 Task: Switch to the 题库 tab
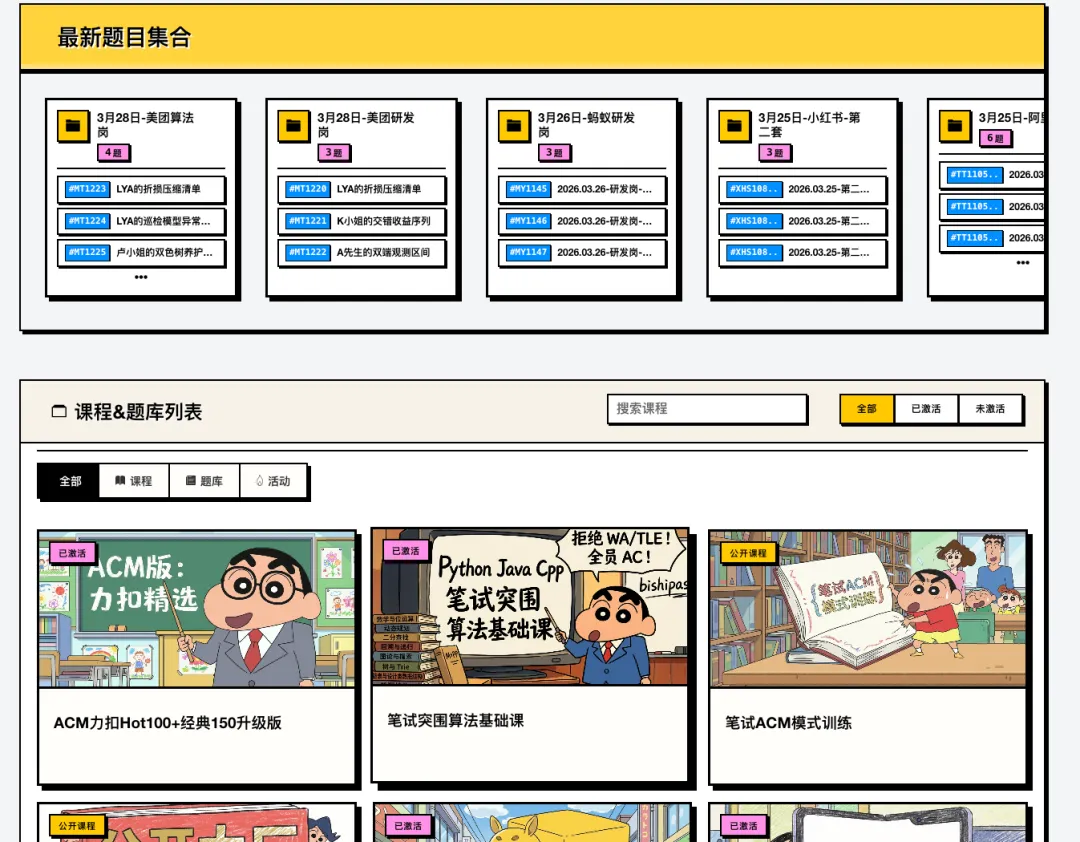pos(205,481)
